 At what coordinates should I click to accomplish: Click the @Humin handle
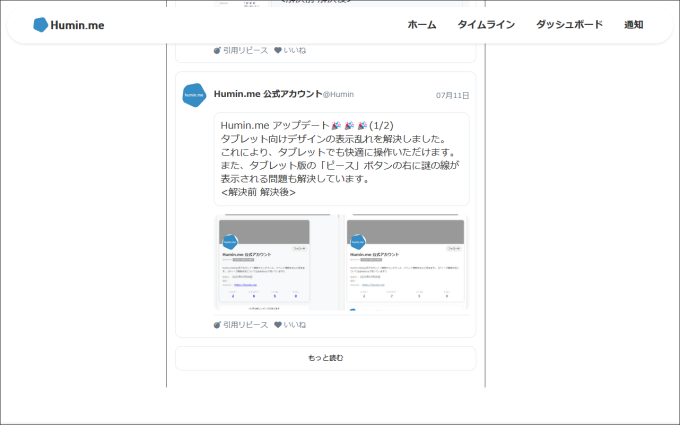point(338,94)
